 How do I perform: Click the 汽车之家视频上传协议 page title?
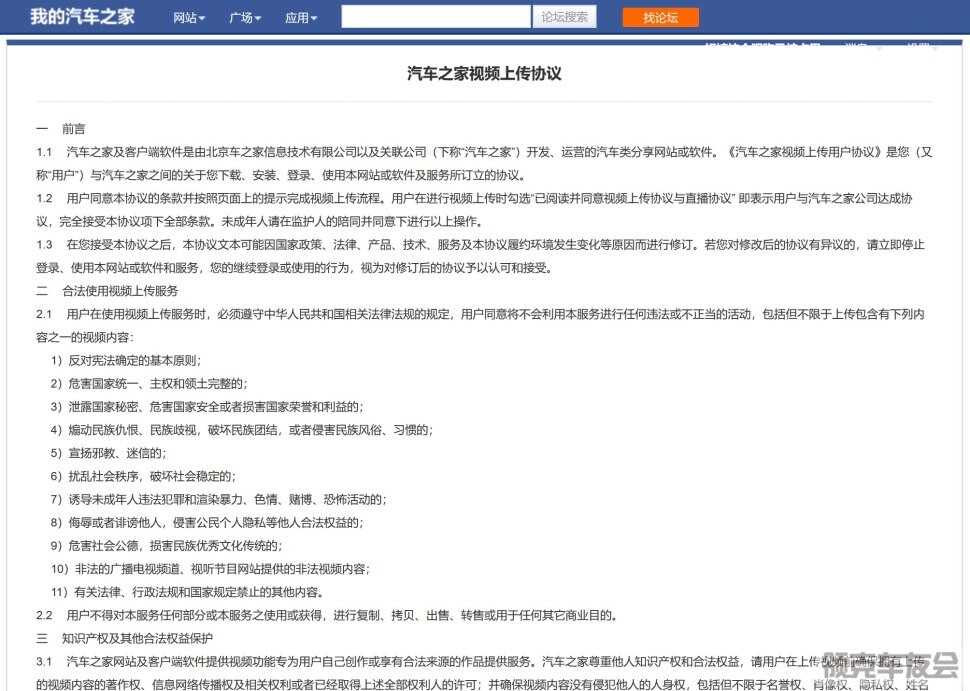tap(484, 74)
